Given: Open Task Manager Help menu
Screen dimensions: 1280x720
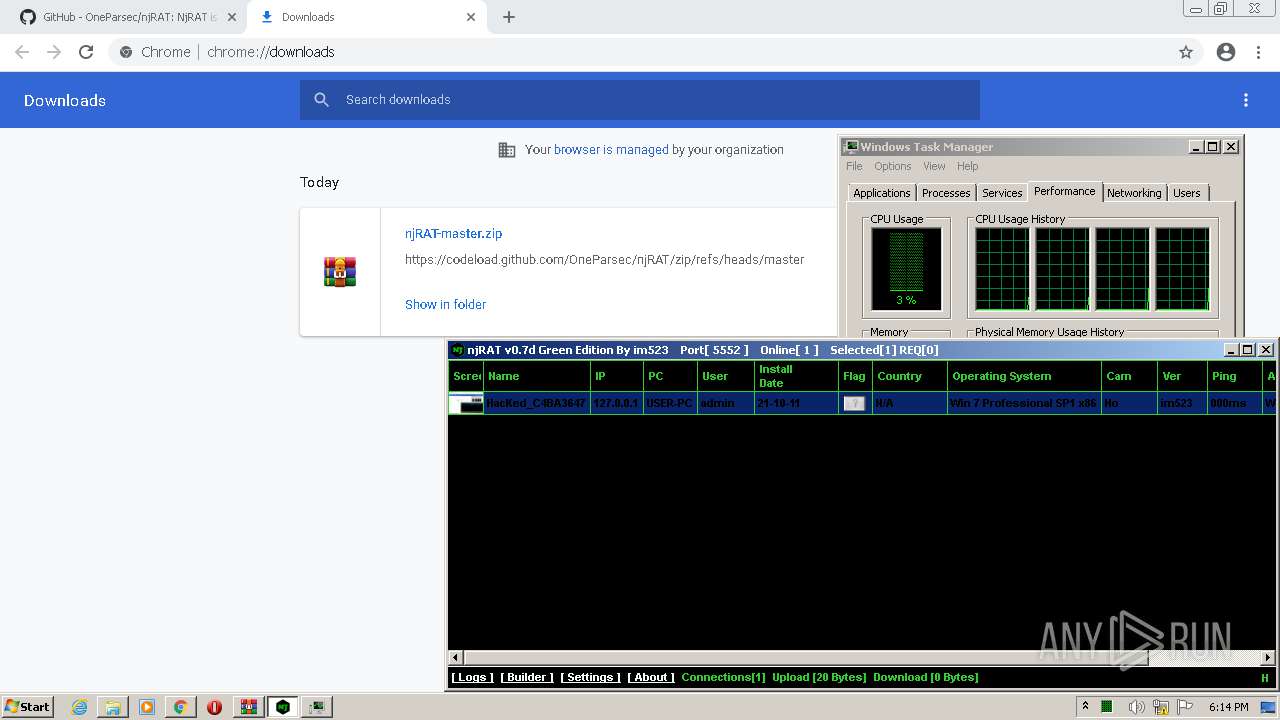Looking at the screenshot, I should (967, 166).
